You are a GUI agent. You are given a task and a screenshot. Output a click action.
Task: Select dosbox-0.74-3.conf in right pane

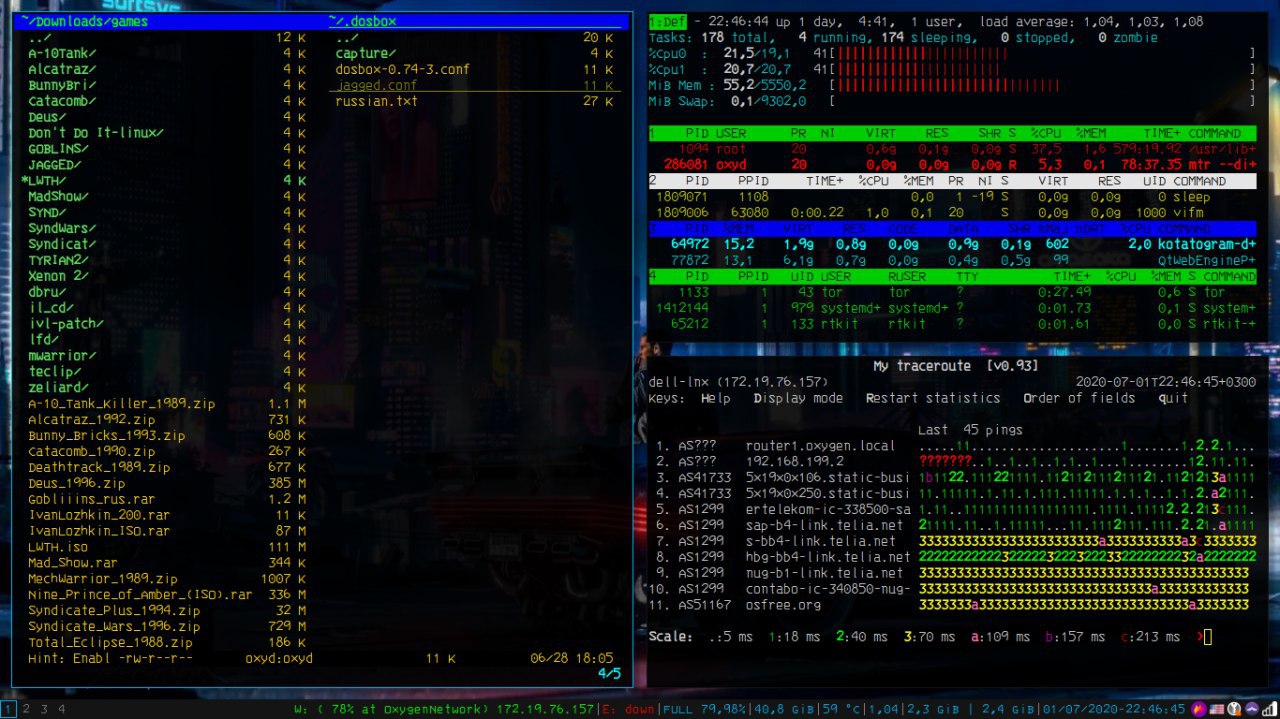click(x=402, y=70)
